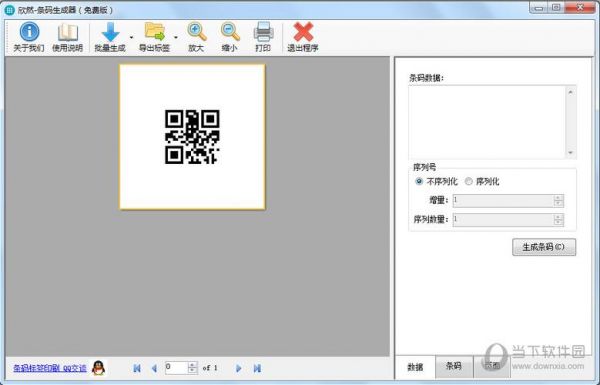Click the application icon in title bar
The height and width of the screenshot is (385, 600).
(9, 10)
